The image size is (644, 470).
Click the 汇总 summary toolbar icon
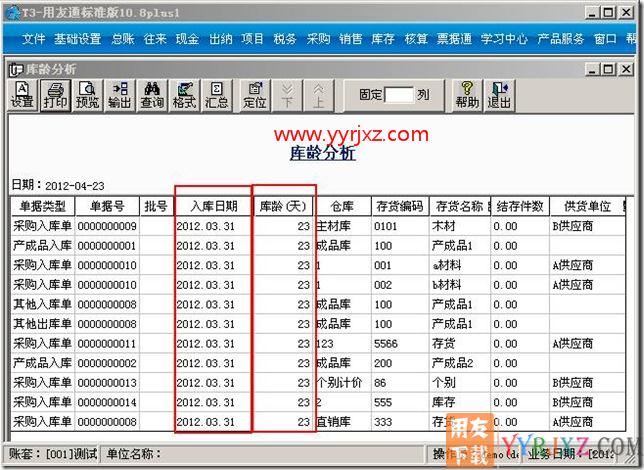[x=216, y=95]
